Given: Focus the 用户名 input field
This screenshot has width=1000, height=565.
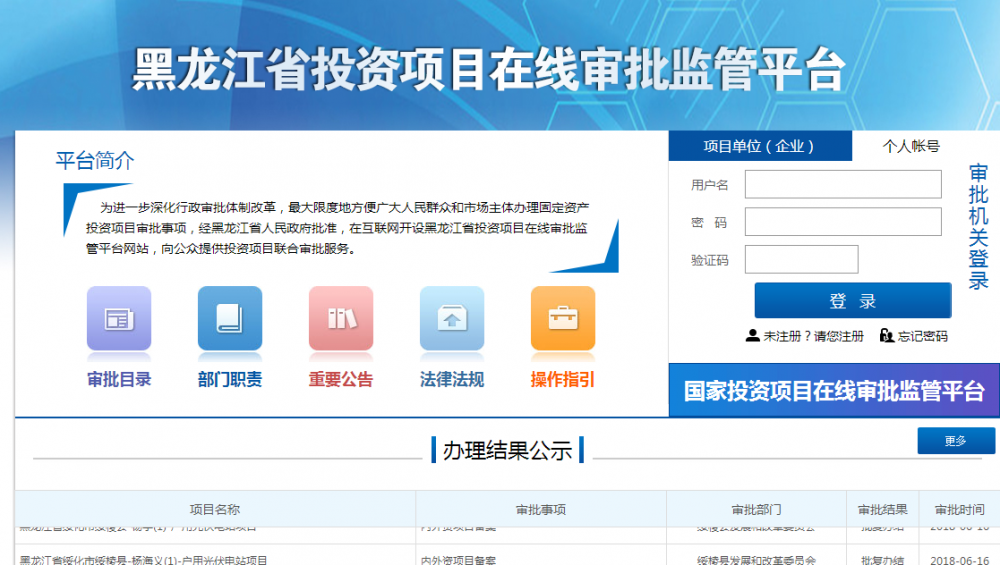Looking at the screenshot, I should coord(843,184).
